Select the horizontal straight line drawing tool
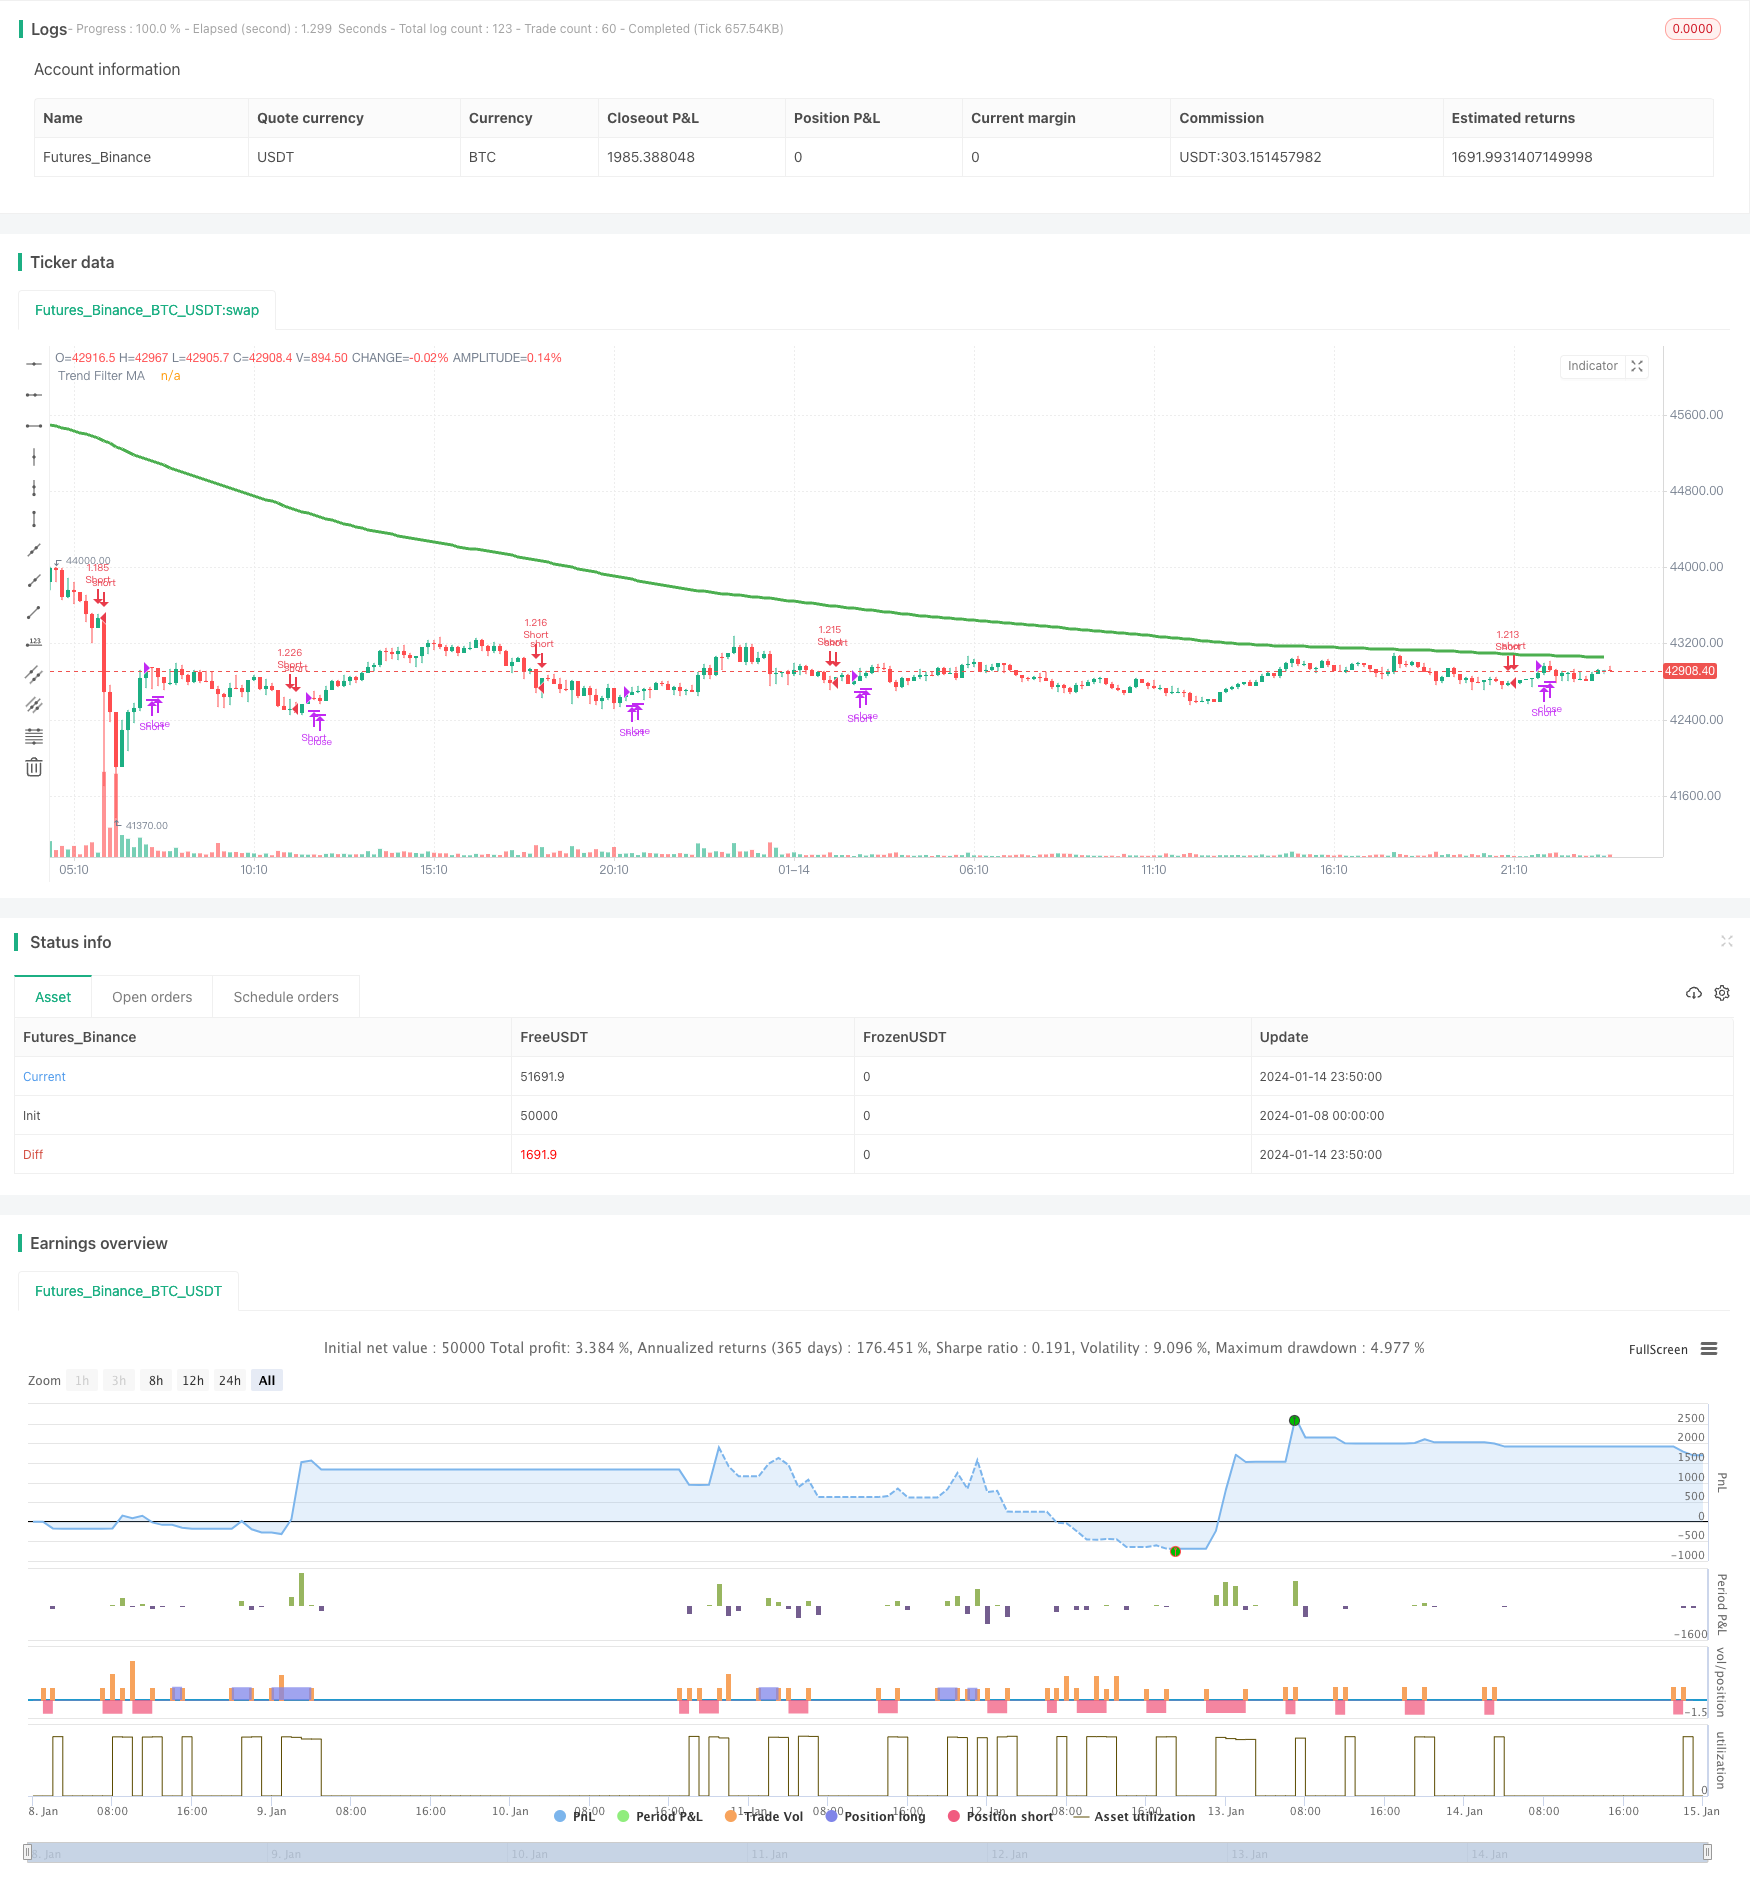Image resolution: width=1750 pixels, height=1892 pixels. (34, 364)
